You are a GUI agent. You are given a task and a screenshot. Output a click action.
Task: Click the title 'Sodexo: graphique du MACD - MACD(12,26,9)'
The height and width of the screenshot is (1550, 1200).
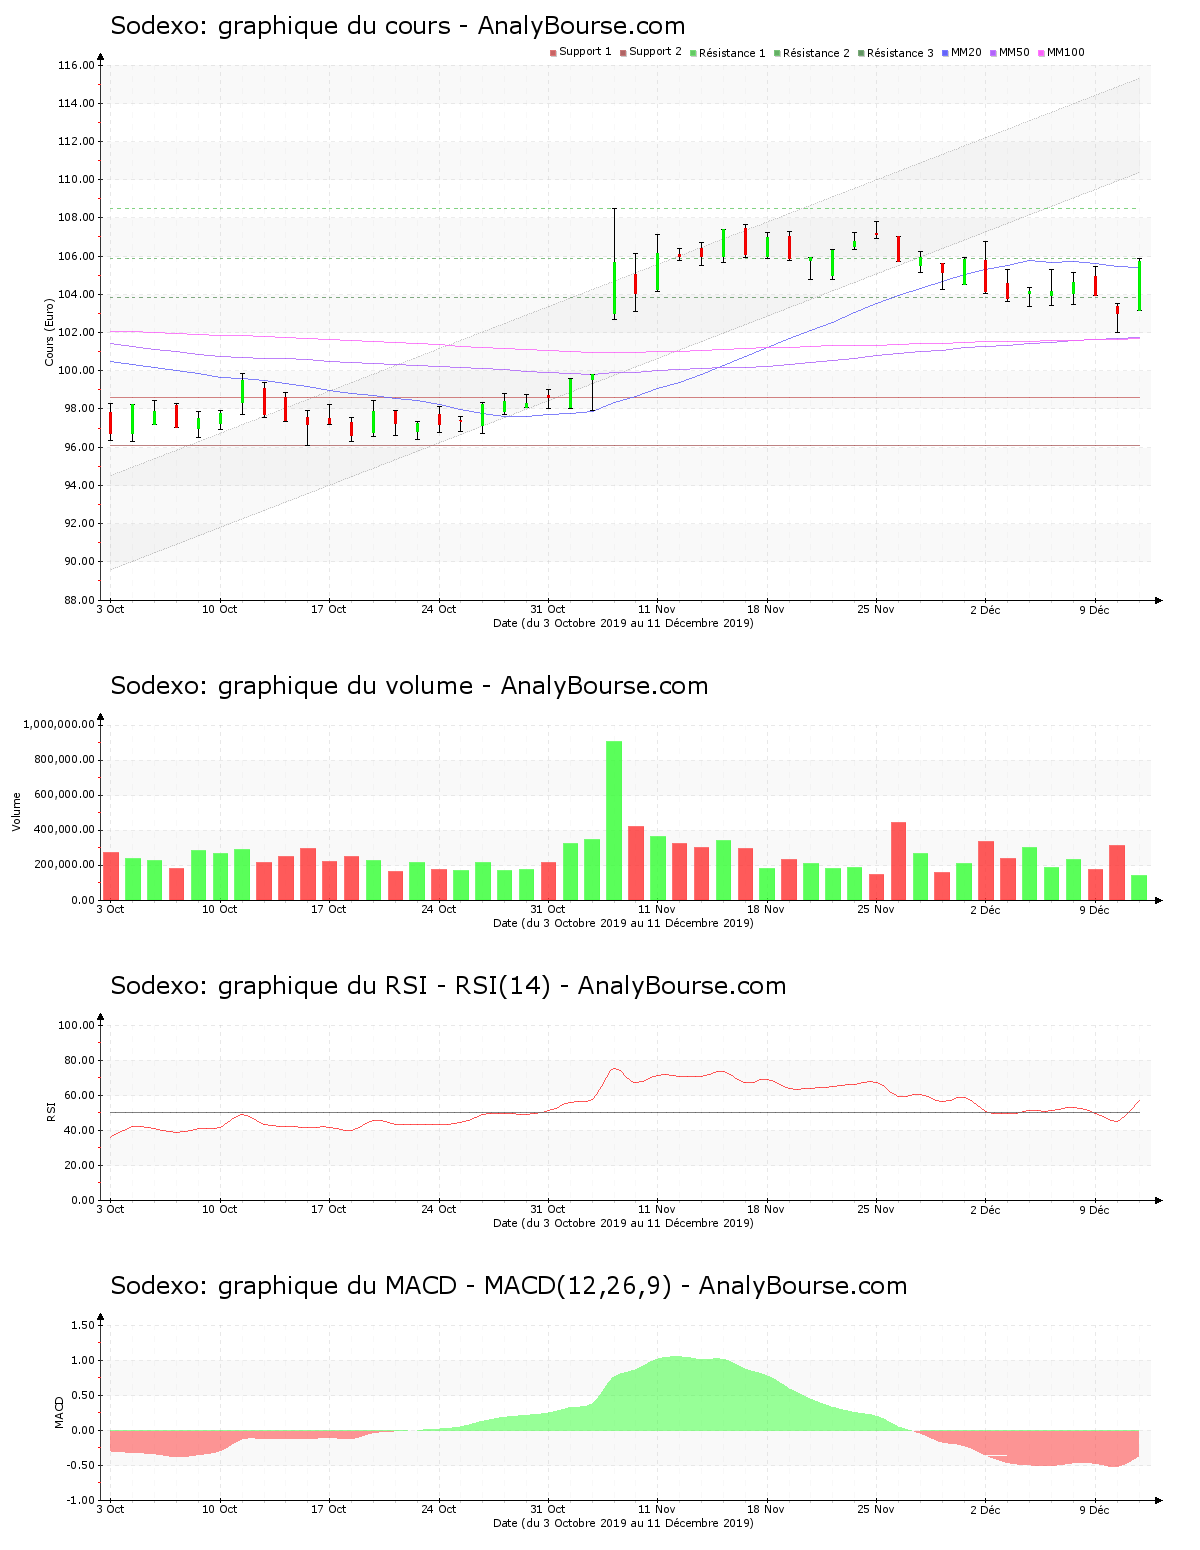point(509,1286)
